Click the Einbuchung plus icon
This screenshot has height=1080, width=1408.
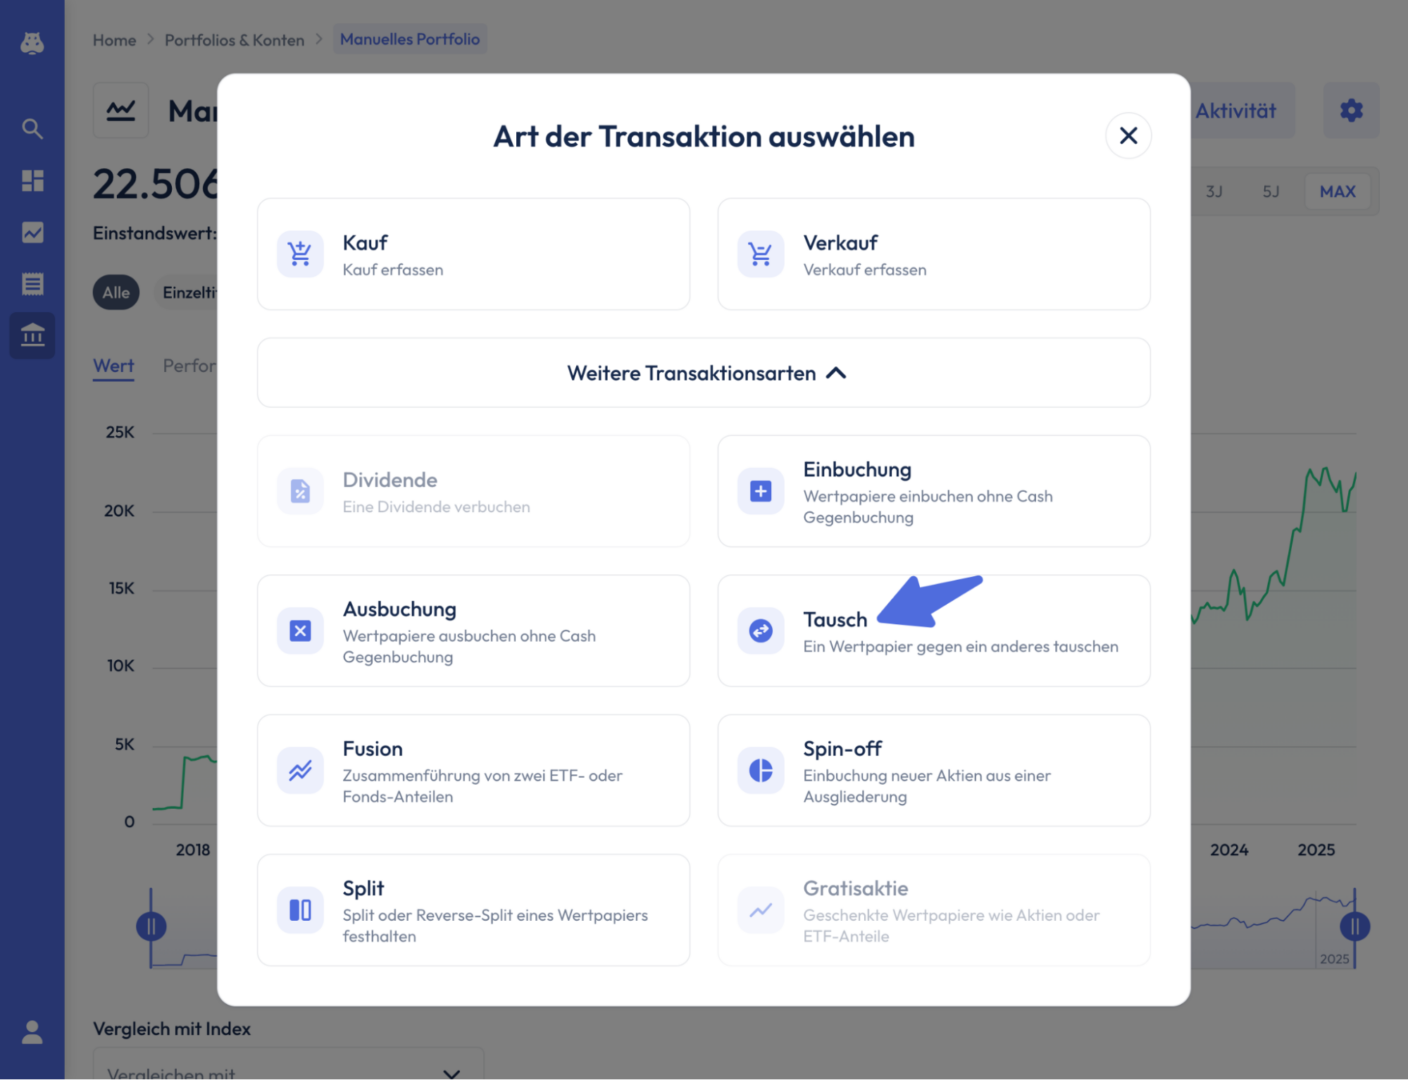tap(761, 491)
